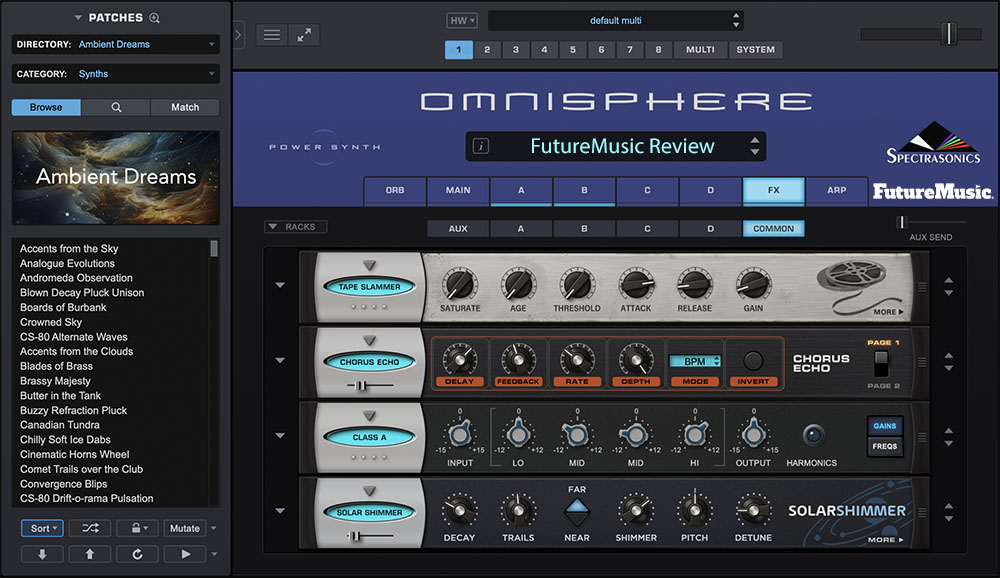The width and height of the screenshot is (1000, 578).
Task: Select the AUX rack tab
Action: 458,228
